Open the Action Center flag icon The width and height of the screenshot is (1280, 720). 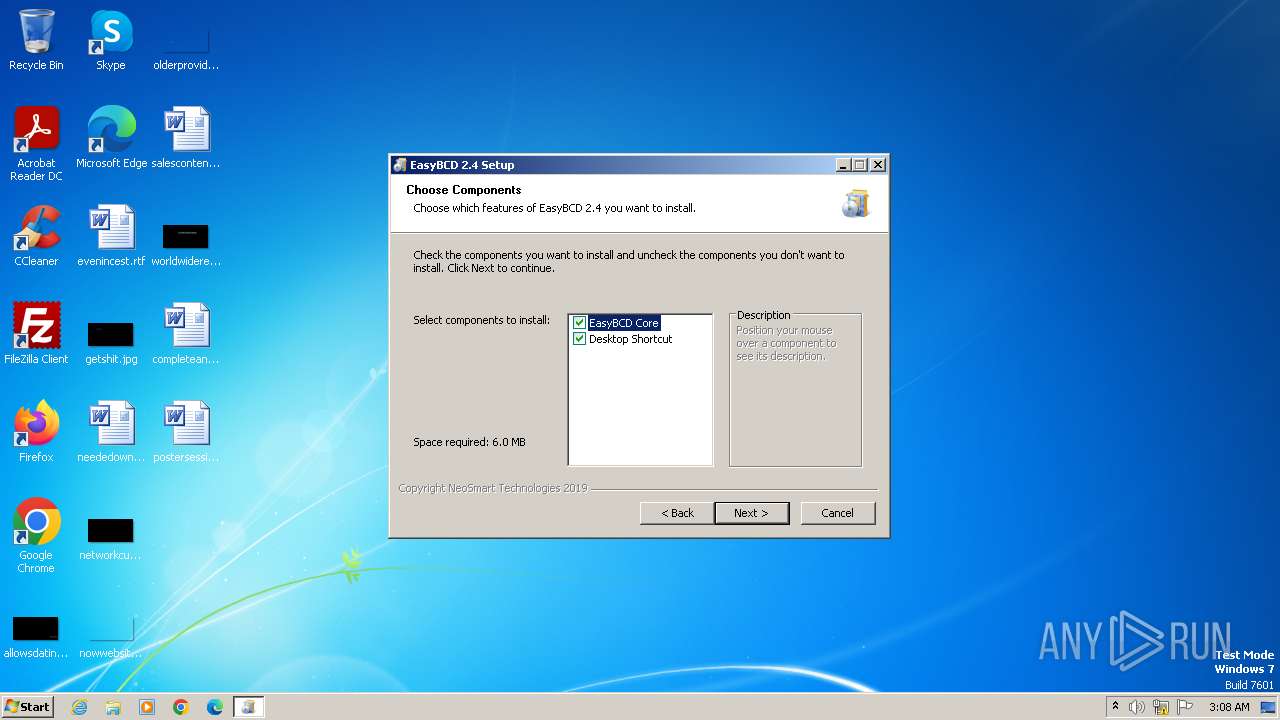tap(1185, 707)
